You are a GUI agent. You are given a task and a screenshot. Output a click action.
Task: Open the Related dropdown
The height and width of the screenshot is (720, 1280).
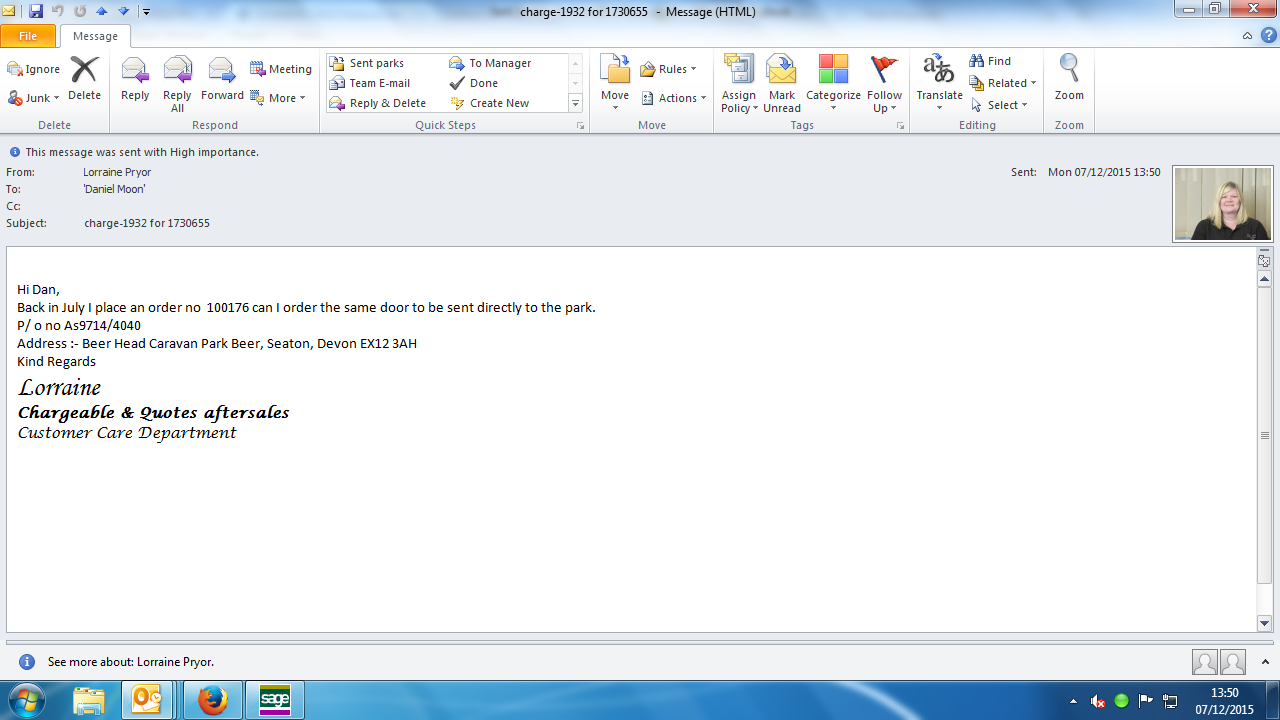click(1002, 83)
